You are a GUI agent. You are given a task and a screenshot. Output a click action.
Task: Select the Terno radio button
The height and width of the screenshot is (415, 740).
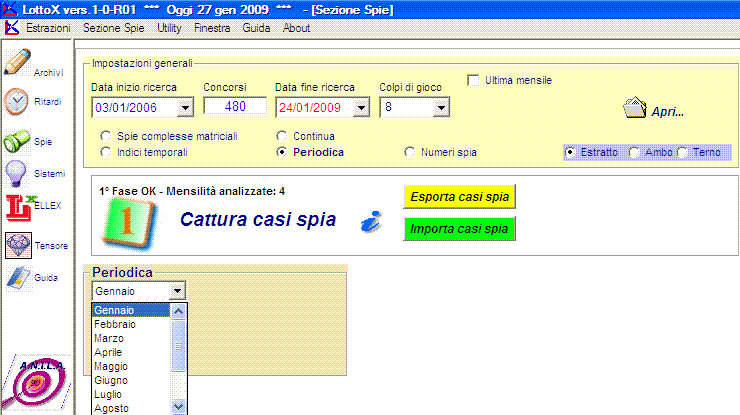pos(682,152)
